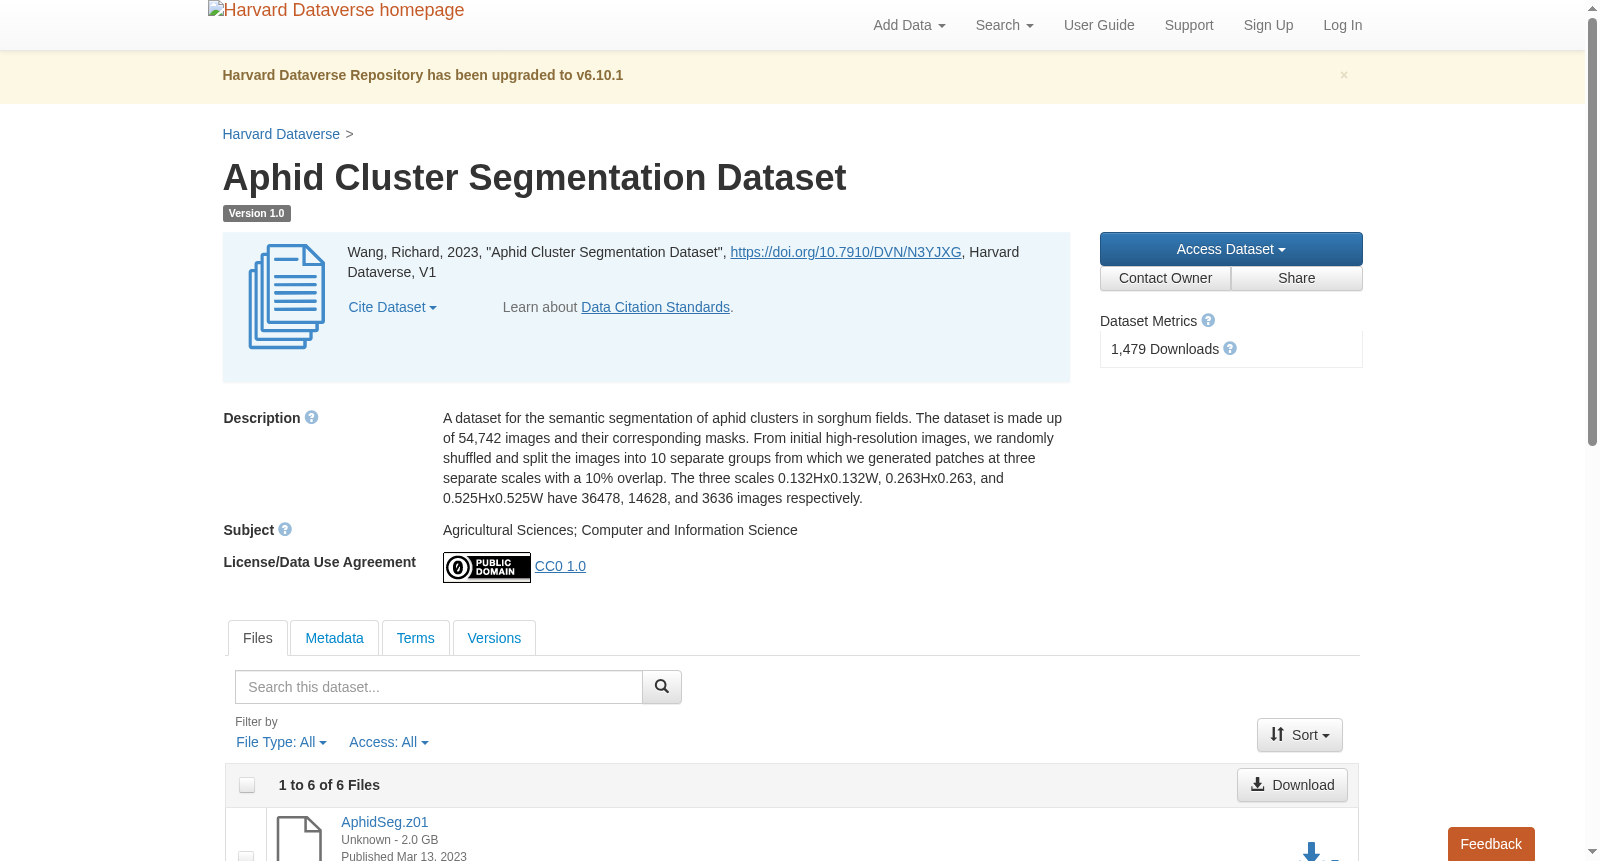This screenshot has height=861, width=1600.
Task: Click the Download button above the file list
Action: 1292,785
